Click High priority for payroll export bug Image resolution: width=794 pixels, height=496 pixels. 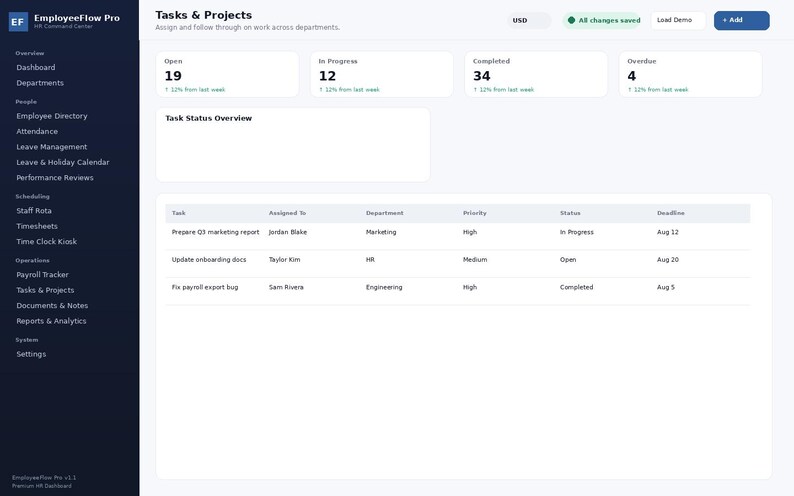[x=470, y=287]
